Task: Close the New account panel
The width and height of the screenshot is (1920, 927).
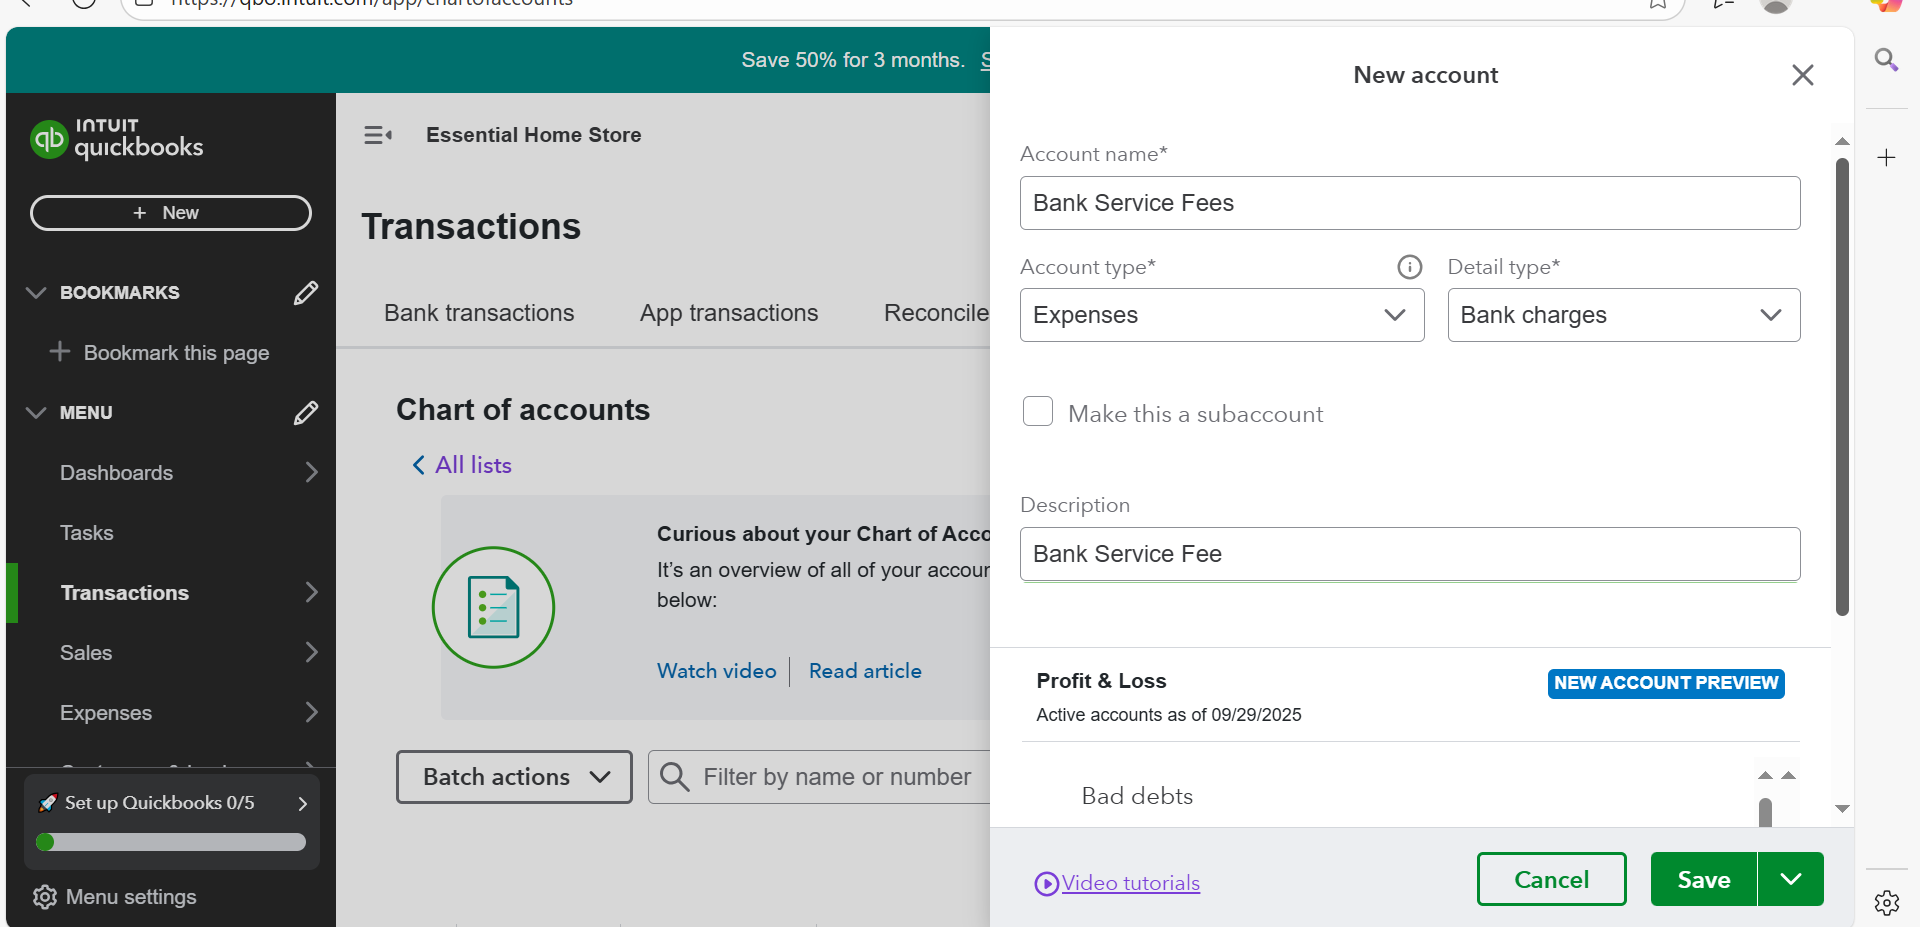Action: [1802, 75]
